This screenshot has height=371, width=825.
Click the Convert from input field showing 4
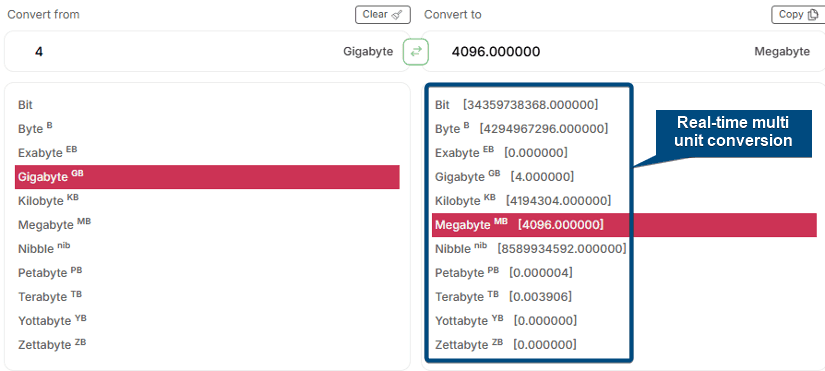click(207, 52)
